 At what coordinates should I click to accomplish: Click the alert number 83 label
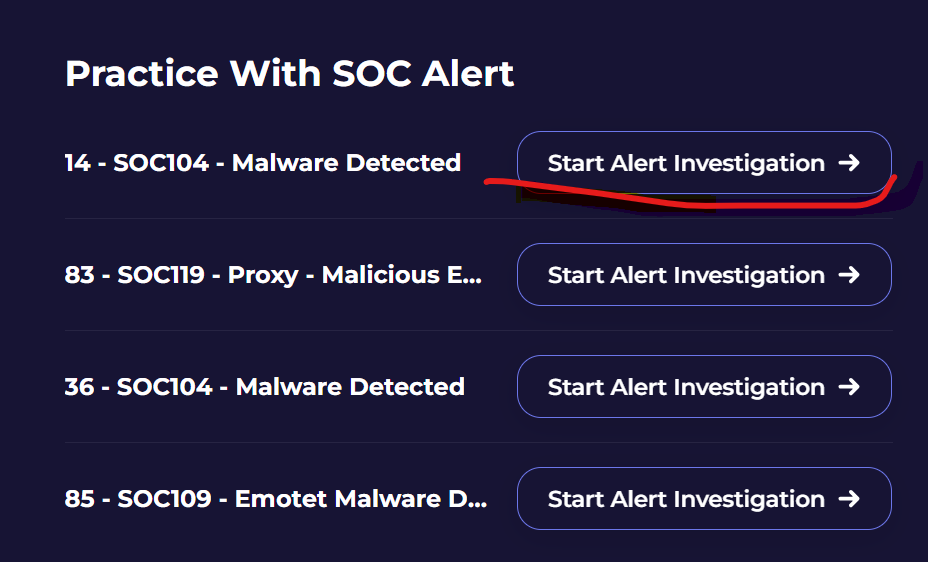(x=79, y=275)
